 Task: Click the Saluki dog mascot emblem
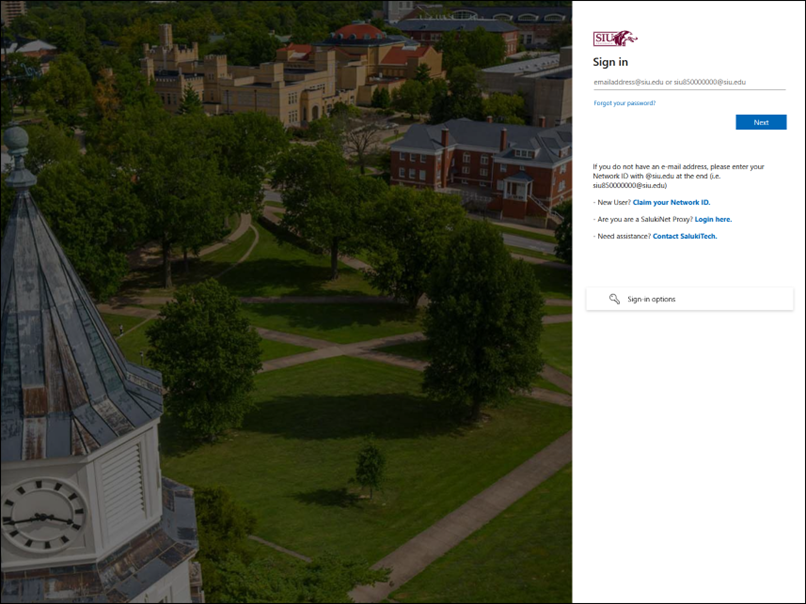pyautogui.click(x=625, y=39)
